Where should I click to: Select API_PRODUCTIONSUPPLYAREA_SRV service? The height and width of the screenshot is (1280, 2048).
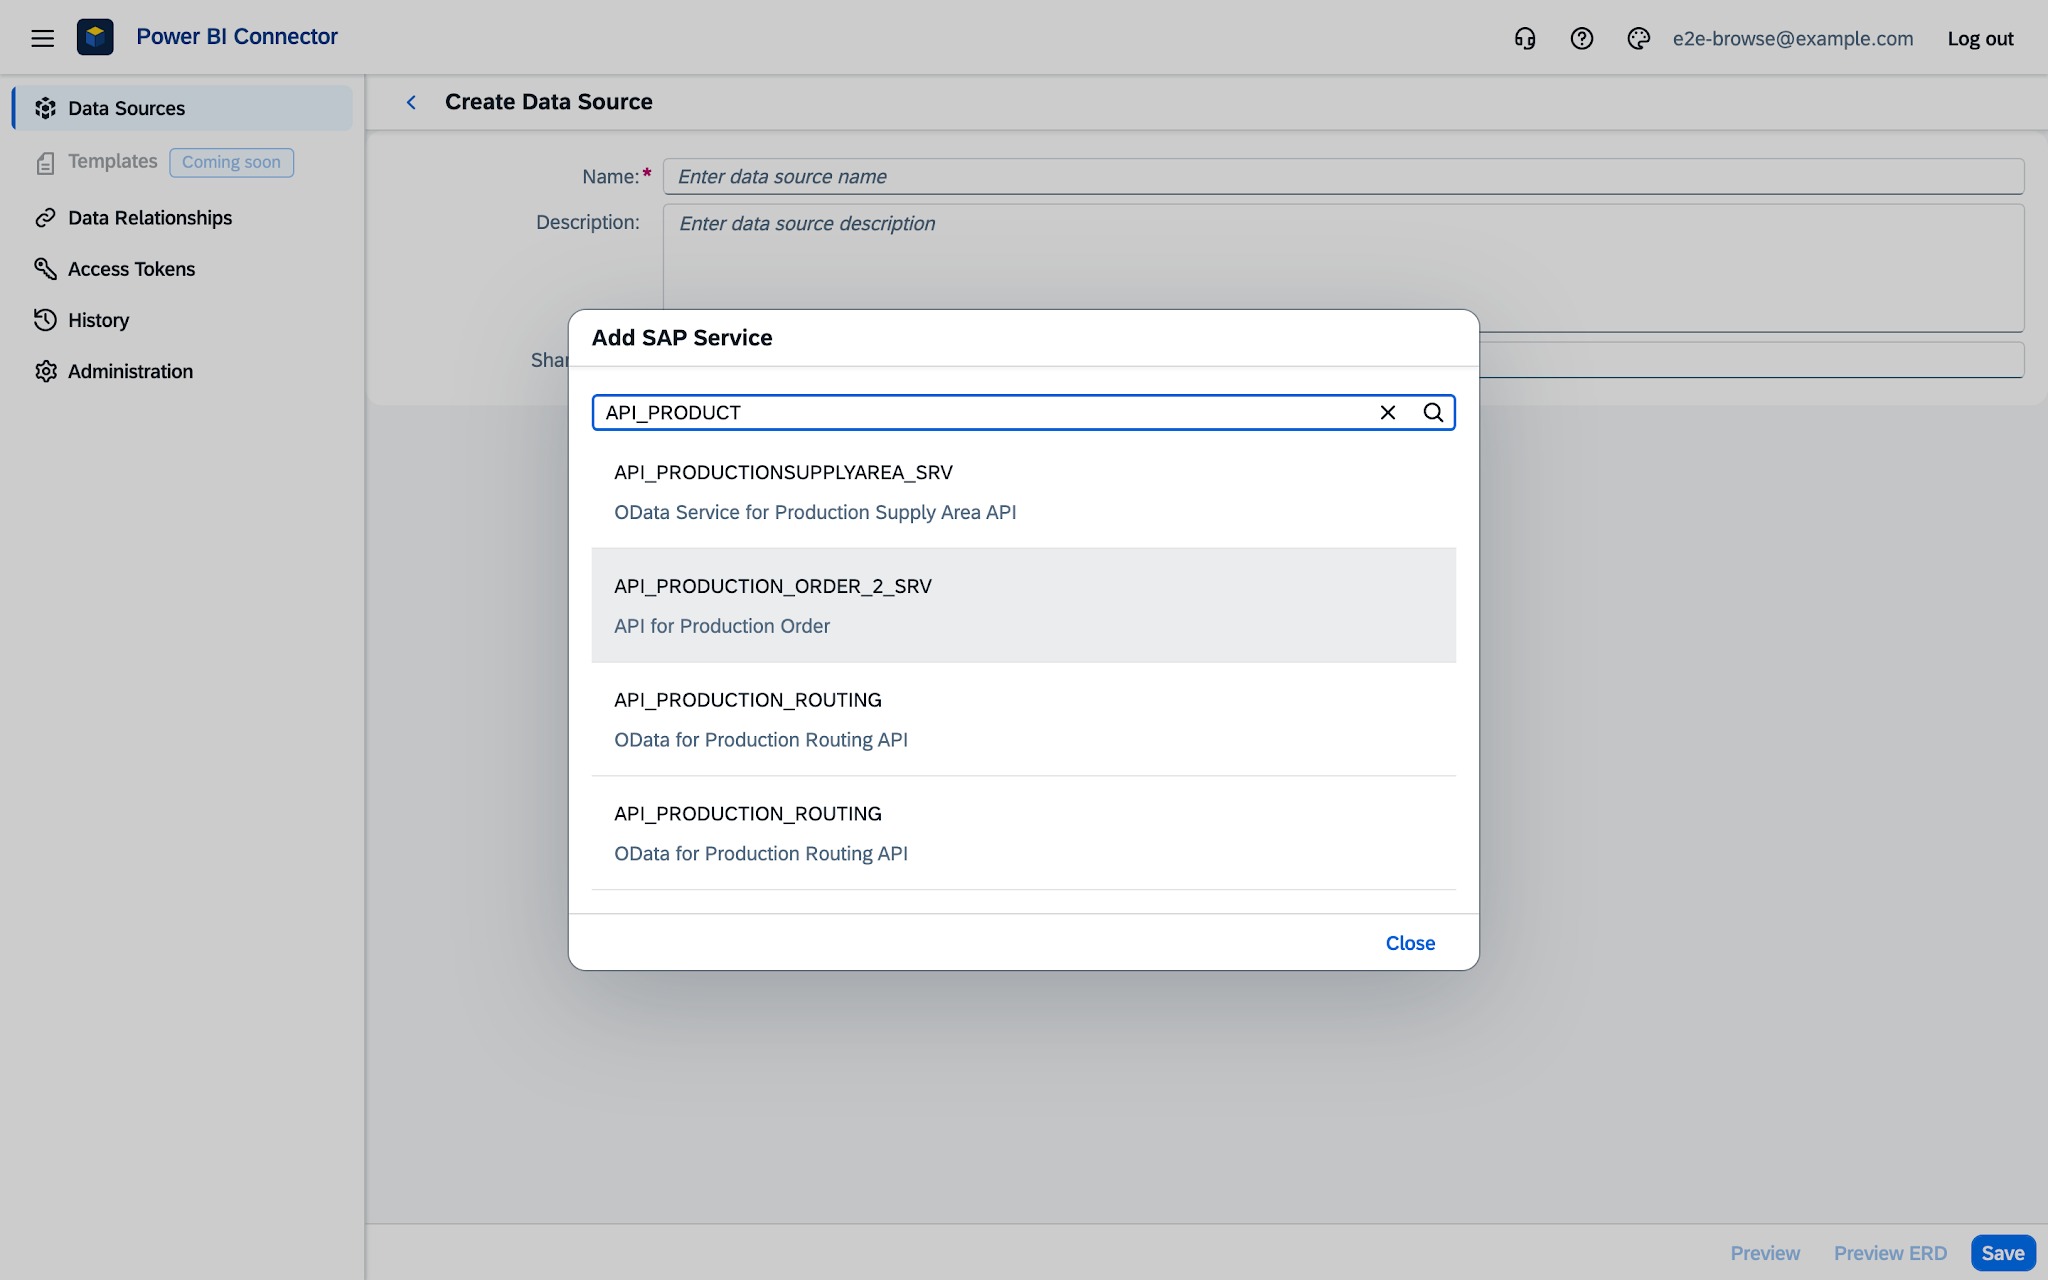(1023, 491)
